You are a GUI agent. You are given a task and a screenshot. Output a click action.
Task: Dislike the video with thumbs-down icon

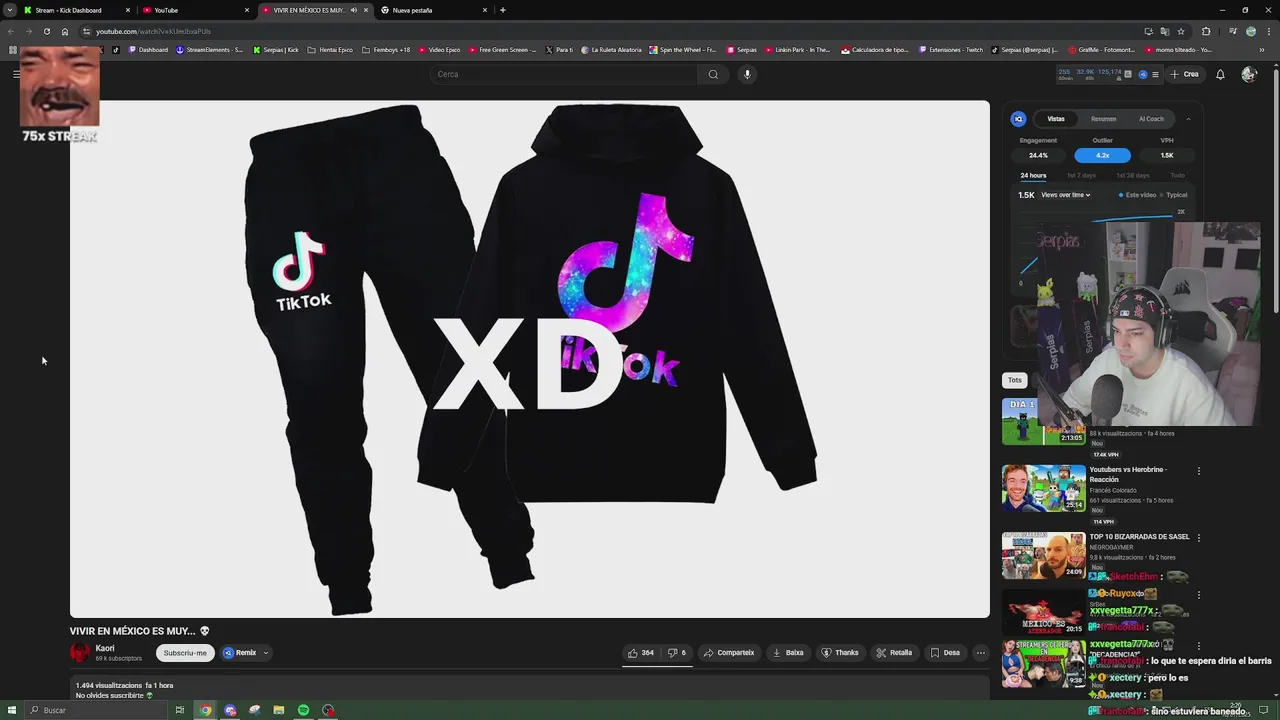pyautogui.click(x=677, y=653)
